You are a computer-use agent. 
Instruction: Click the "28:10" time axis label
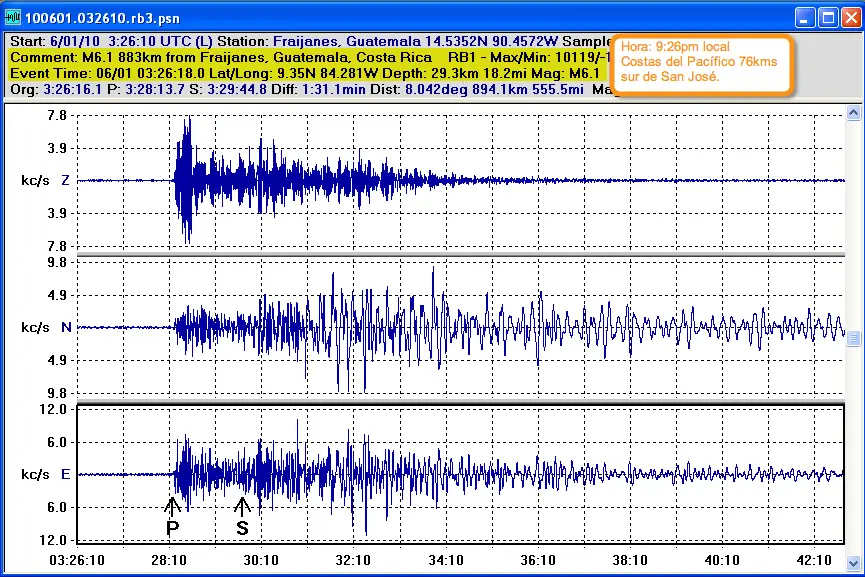tap(169, 560)
